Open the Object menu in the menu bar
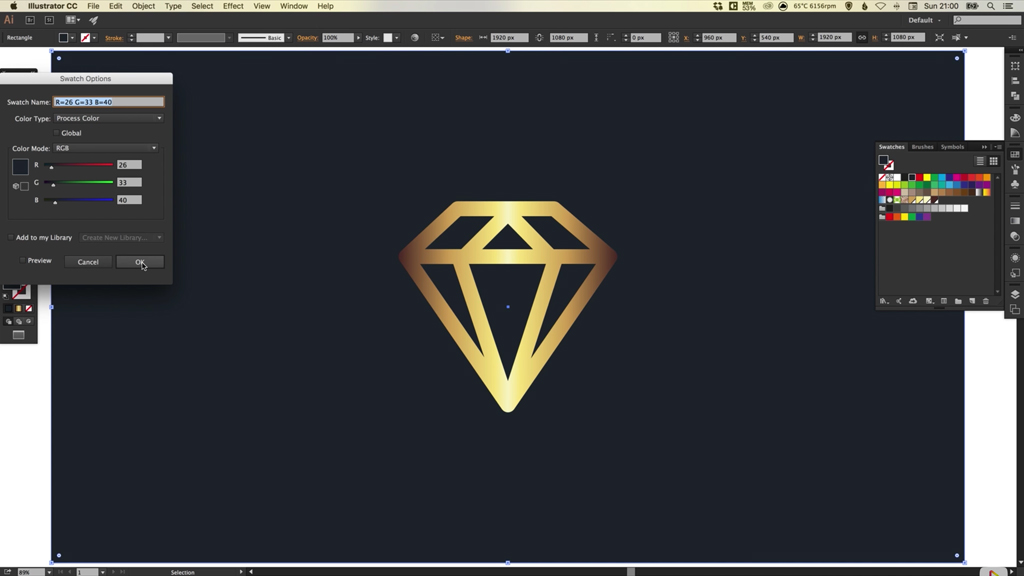This screenshot has width=1024, height=576. (143, 6)
